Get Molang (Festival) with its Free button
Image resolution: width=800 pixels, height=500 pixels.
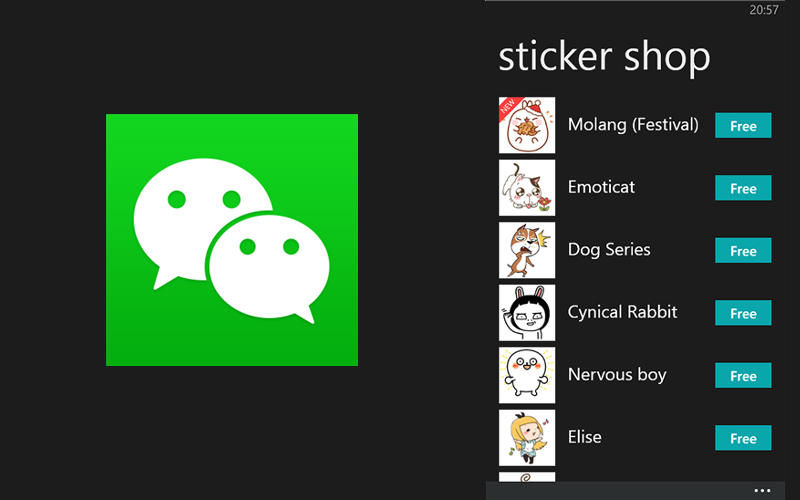743,126
